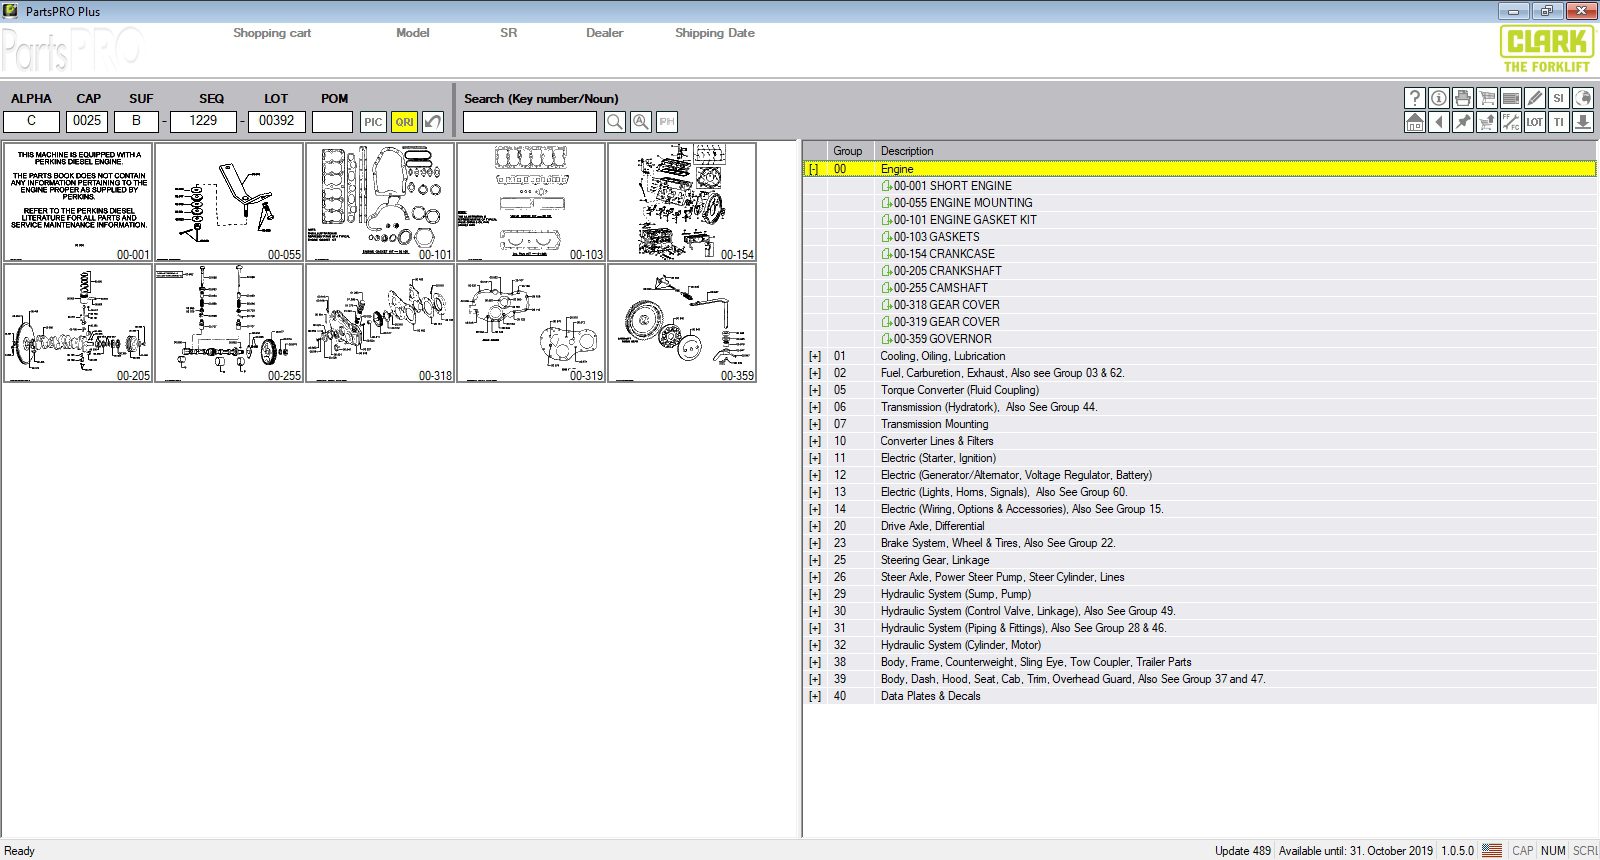Image resolution: width=1600 pixels, height=860 pixels.
Task: Click the empty POM input field
Action: tap(333, 122)
